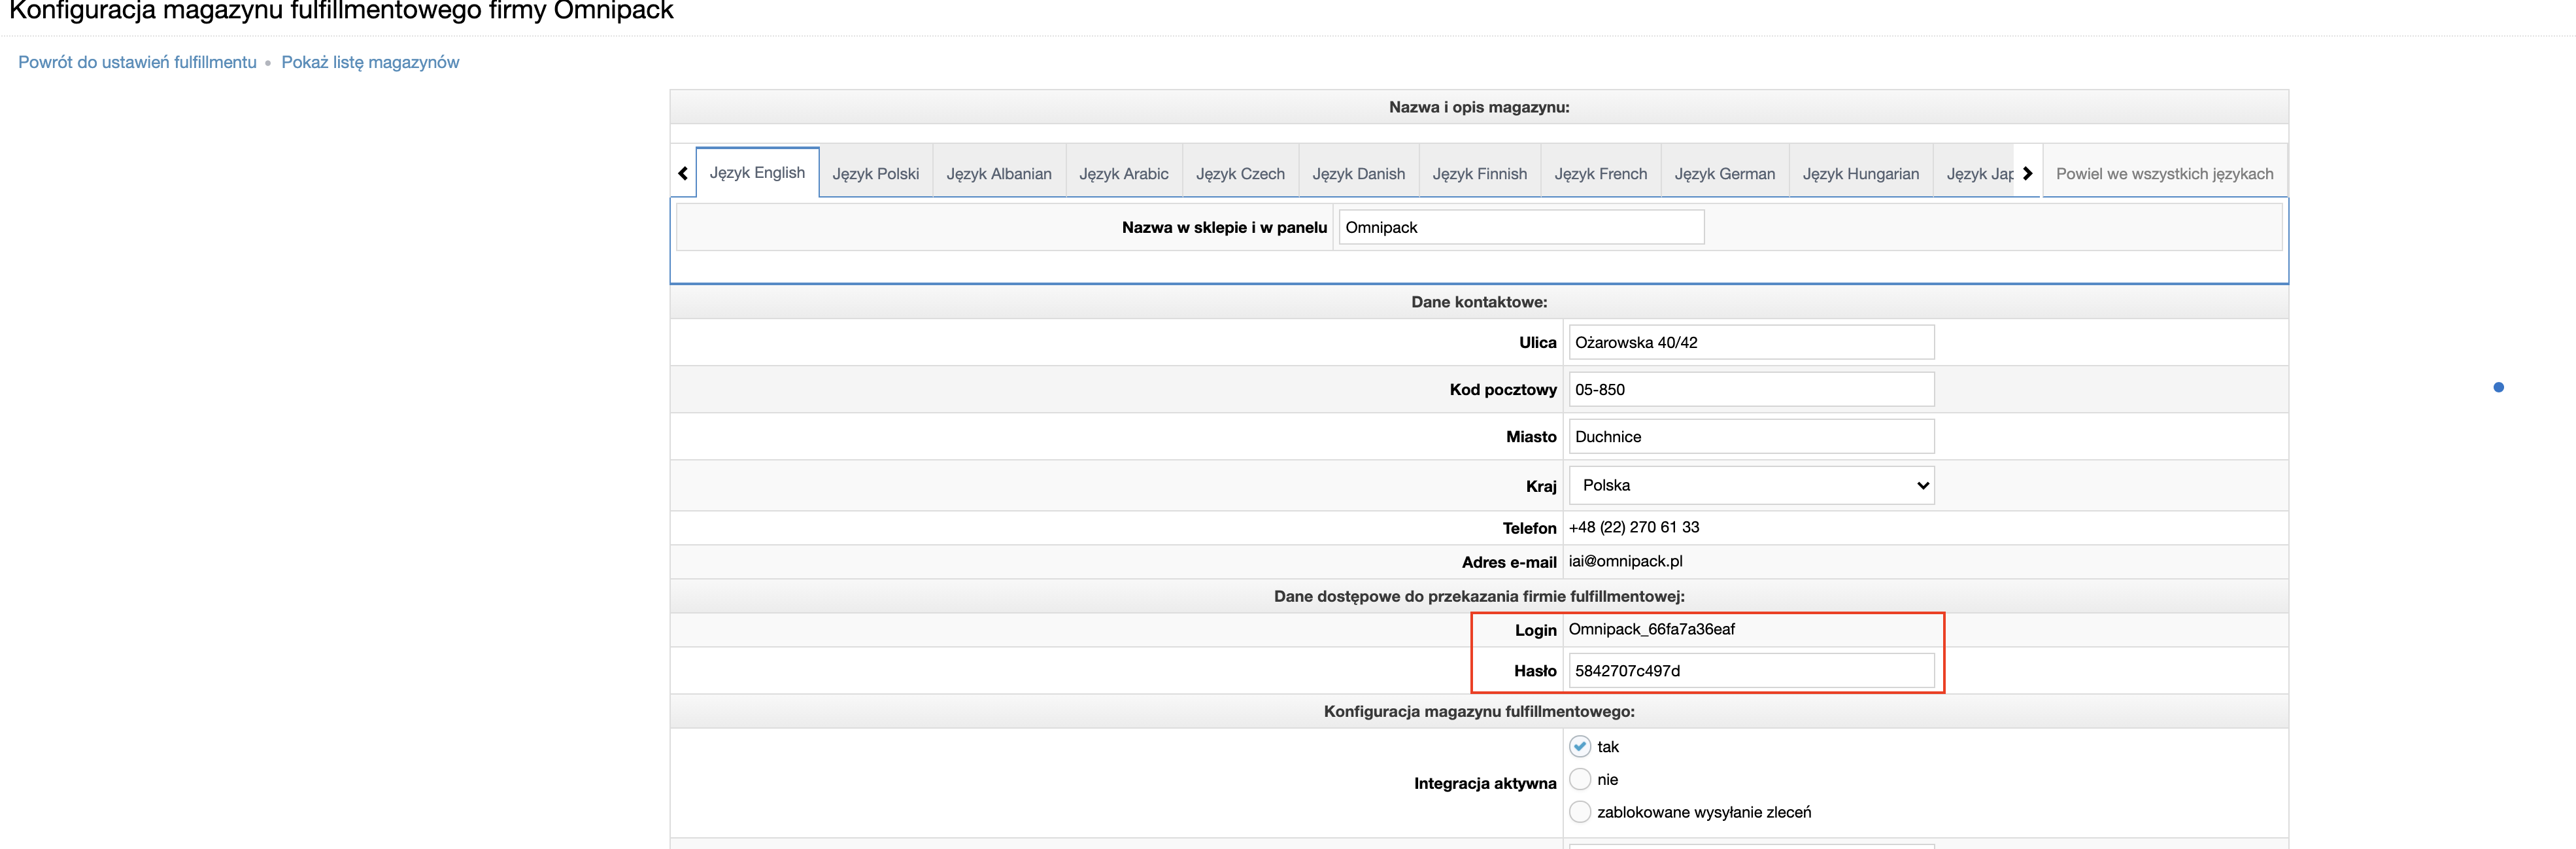Click the Nazwa i opis magazynu header
The width and height of the screenshot is (2576, 849).
tap(1479, 107)
